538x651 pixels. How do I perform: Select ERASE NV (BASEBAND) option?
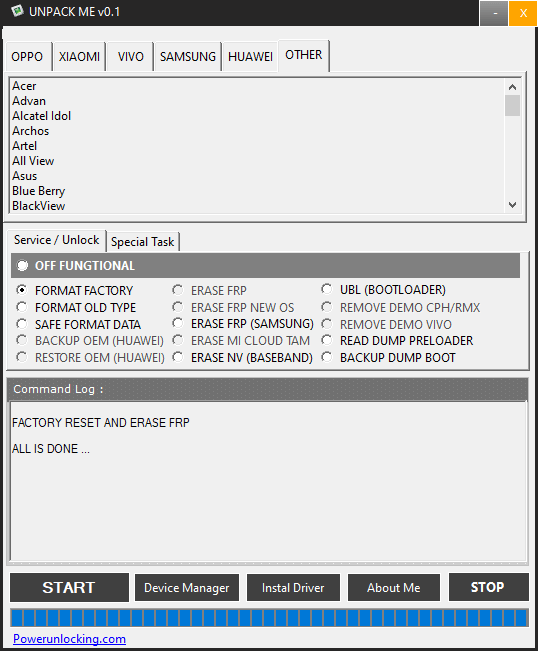[x=178, y=357]
